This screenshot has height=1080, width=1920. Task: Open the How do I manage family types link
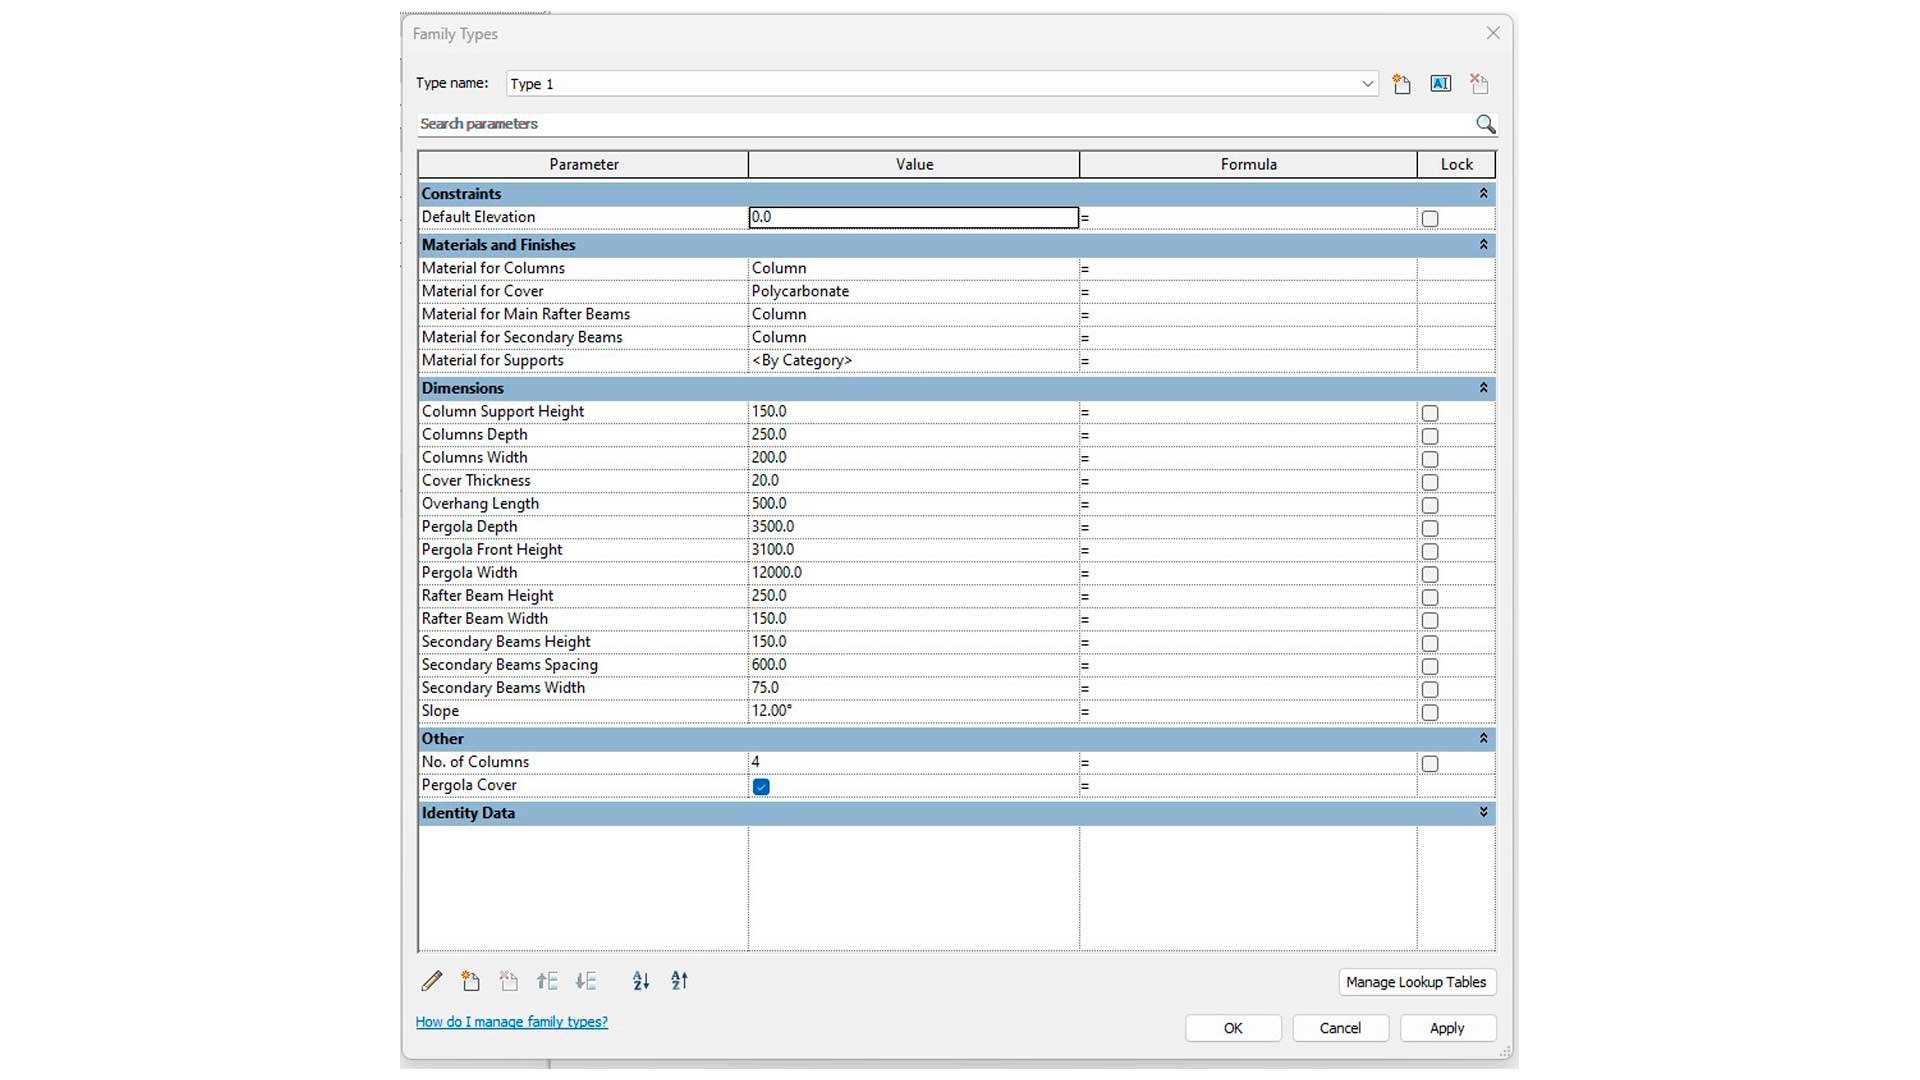[512, 1022]
